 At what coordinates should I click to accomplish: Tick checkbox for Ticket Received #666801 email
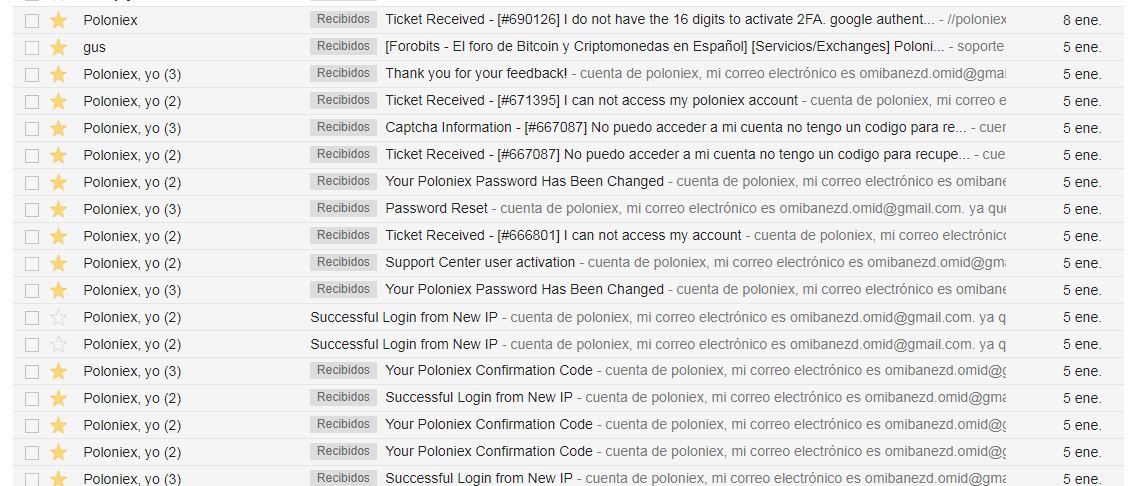pyautogui.click(x=32, y=236)
